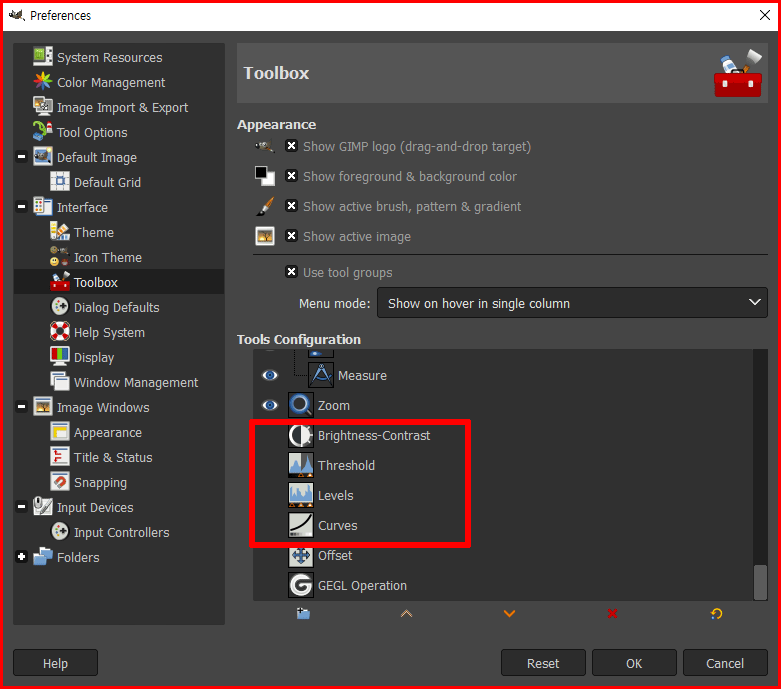Image resolution: width=781 pixels, height=689 pixels.
Task: Select the Curves tool icon
Action: 301,525
